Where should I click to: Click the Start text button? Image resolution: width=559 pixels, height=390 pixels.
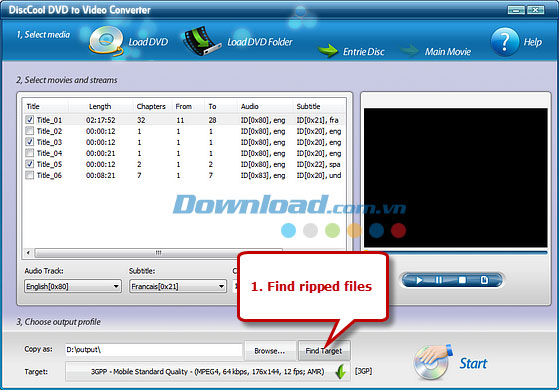tap(473, 363)
